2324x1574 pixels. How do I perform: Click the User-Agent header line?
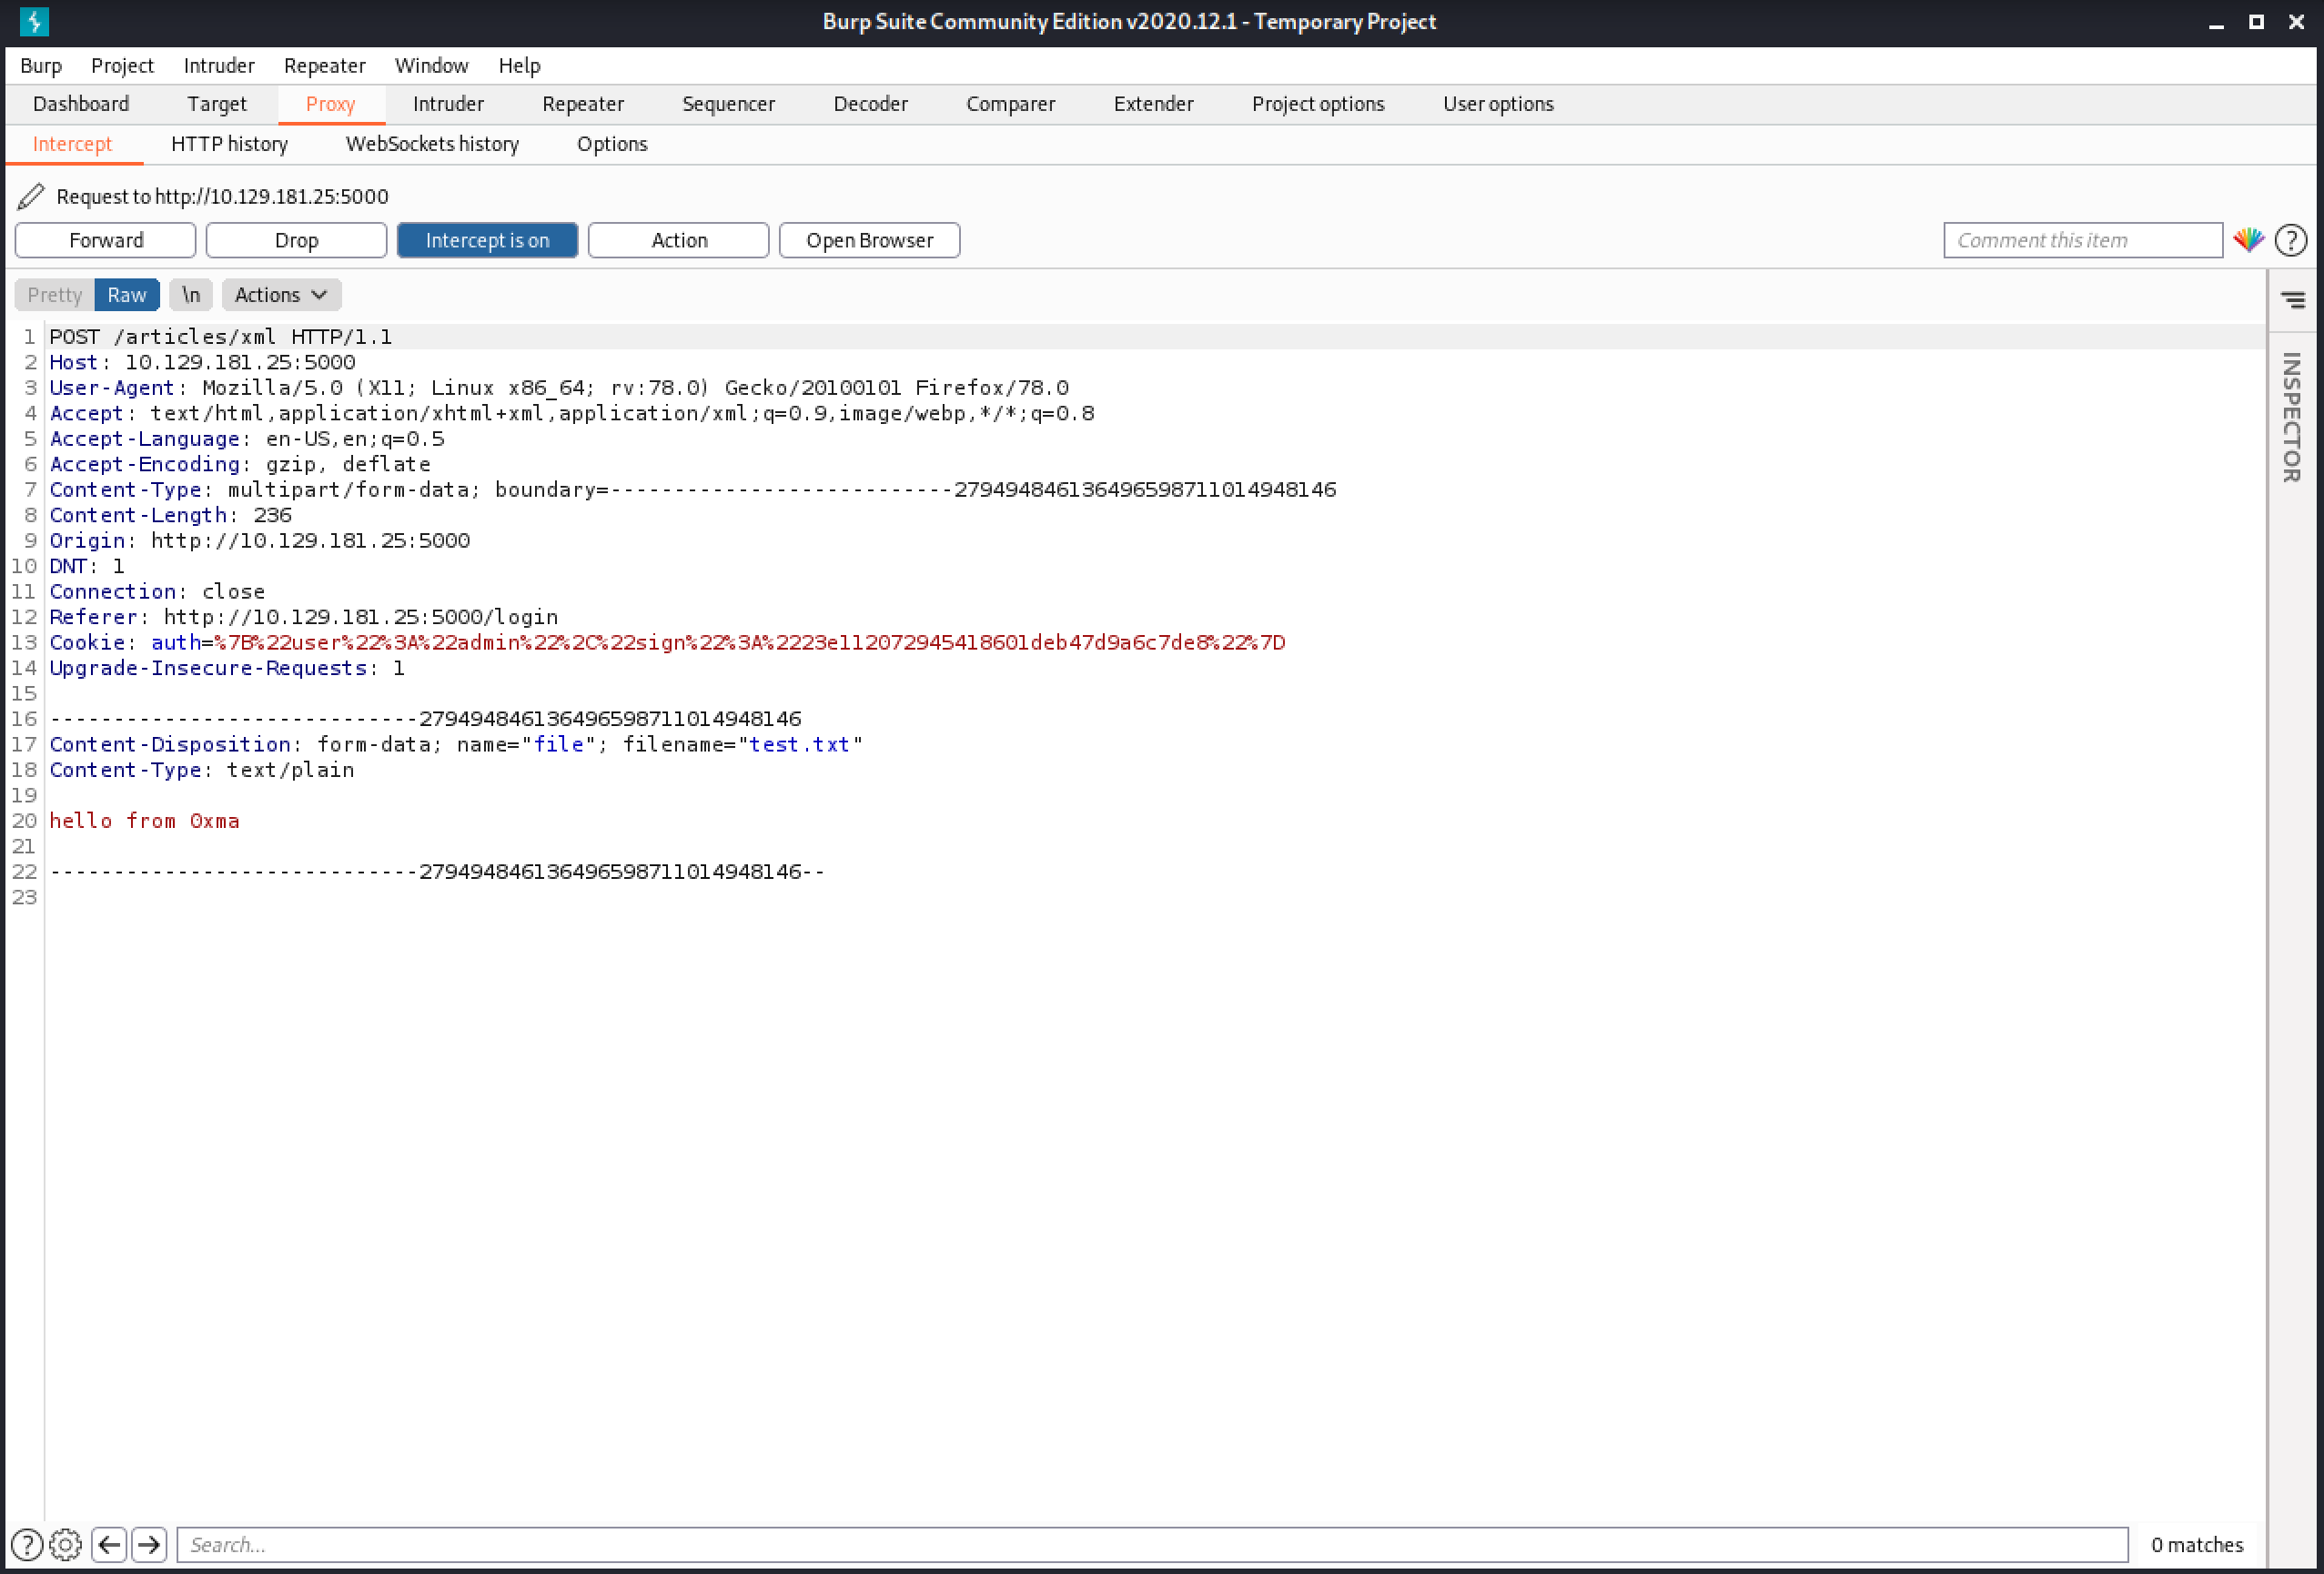pyautogui.click(x=559, y=388)
